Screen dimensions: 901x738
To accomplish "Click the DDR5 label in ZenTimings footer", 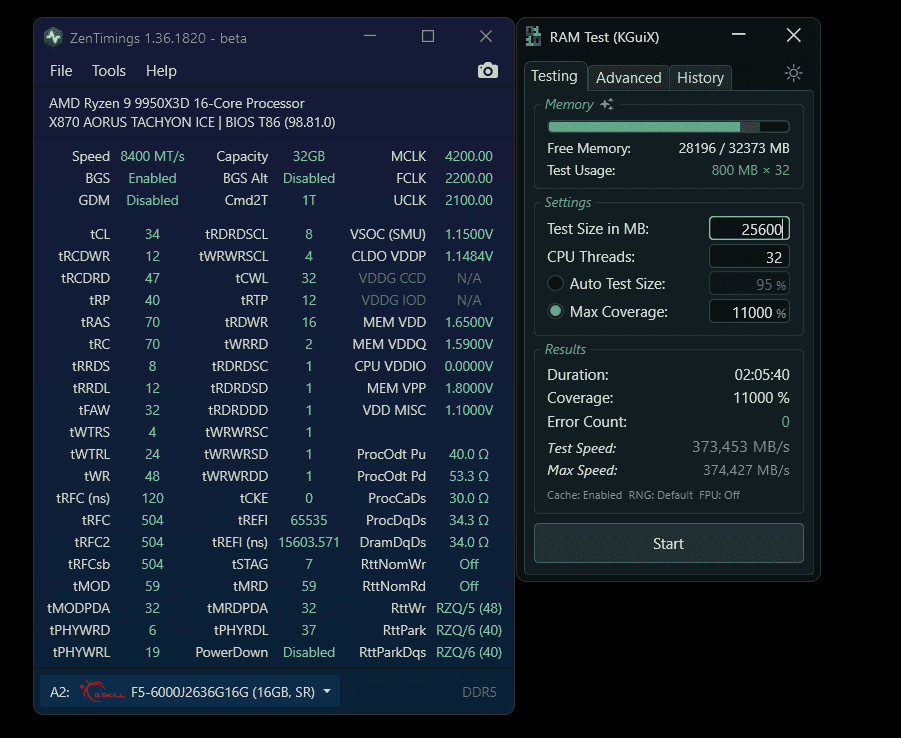I will click(479, 692).
